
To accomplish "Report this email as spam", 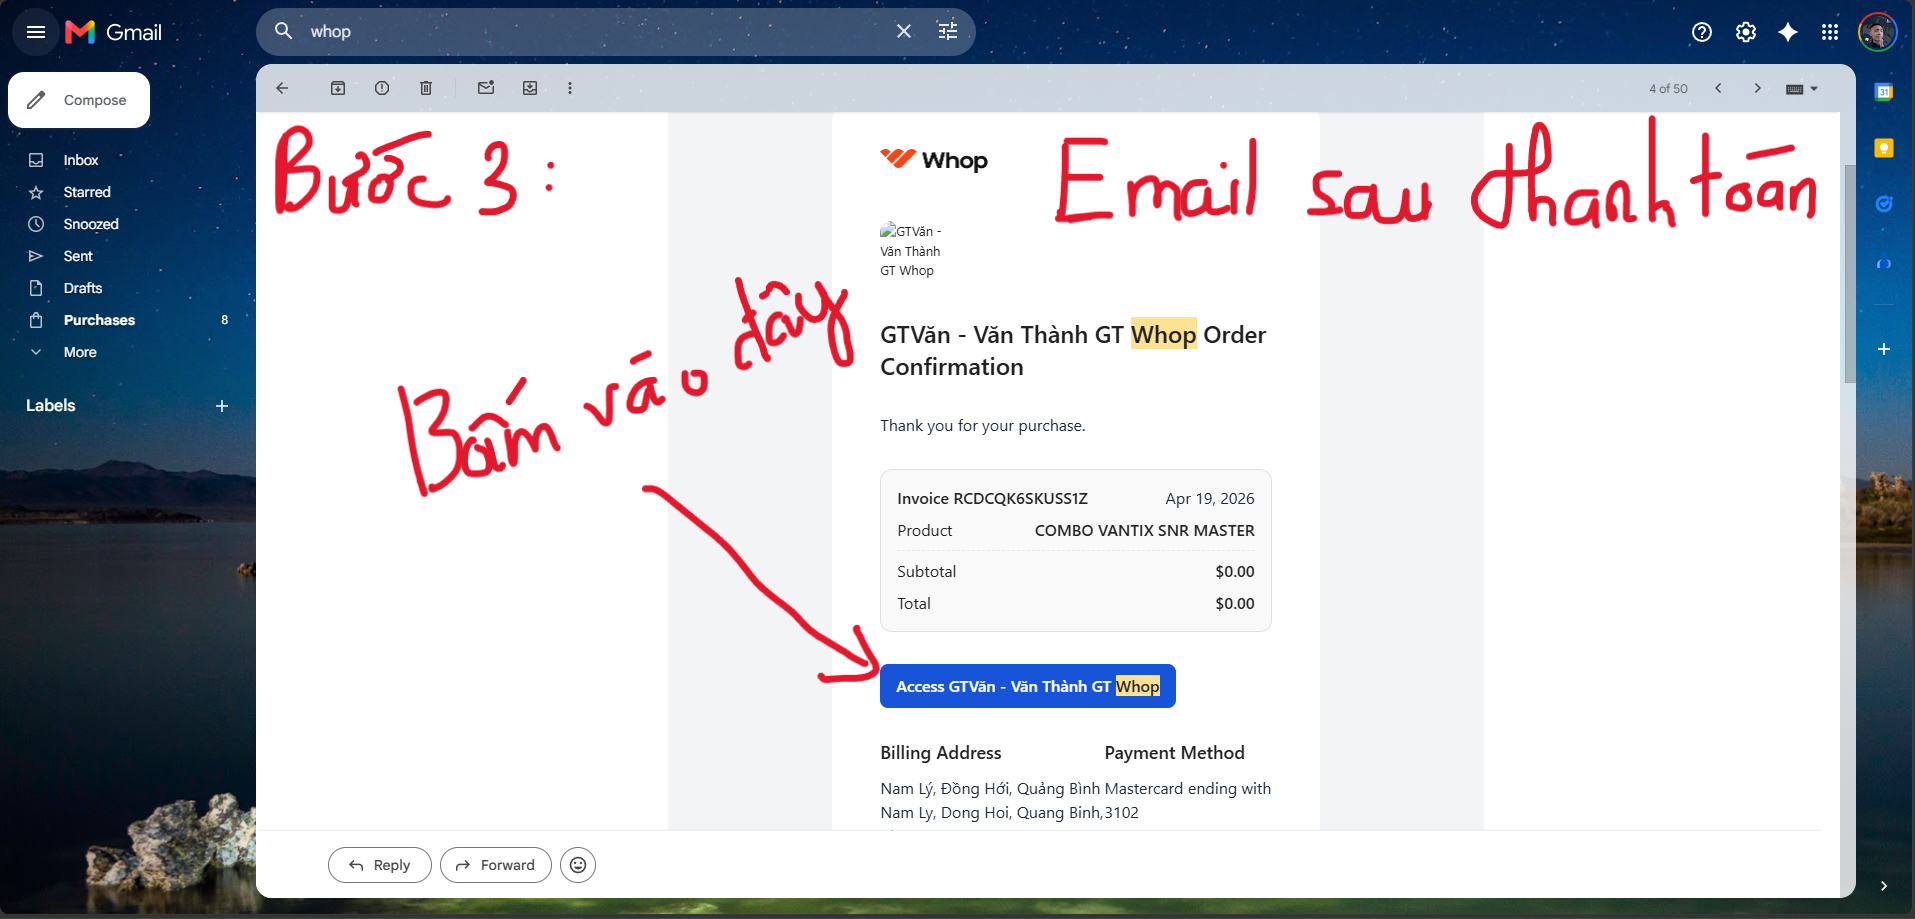I will (x=382, y=88).
